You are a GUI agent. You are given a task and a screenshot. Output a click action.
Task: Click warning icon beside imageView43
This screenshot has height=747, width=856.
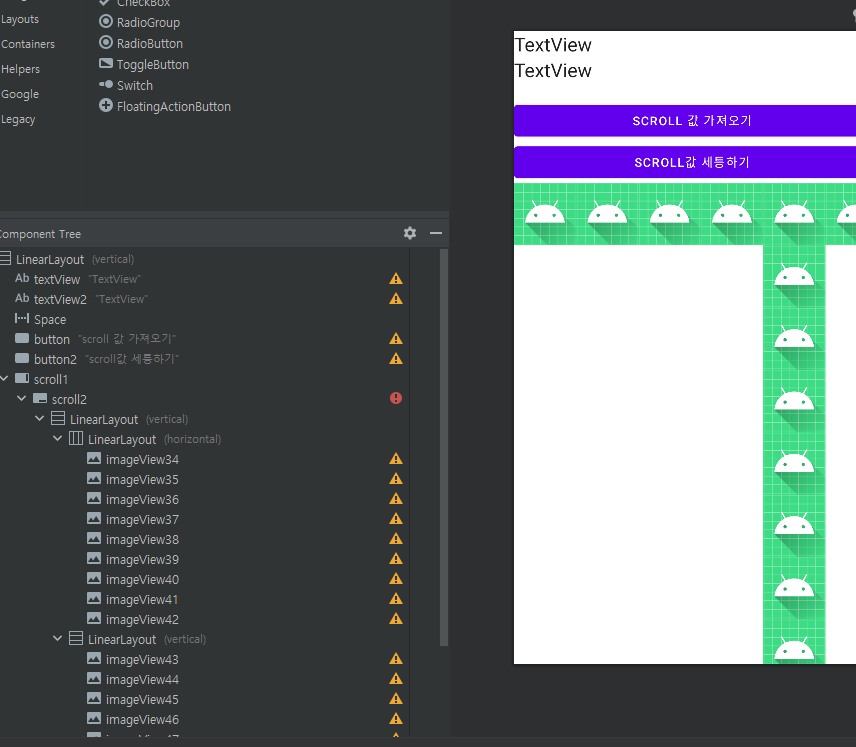[396, 659]
